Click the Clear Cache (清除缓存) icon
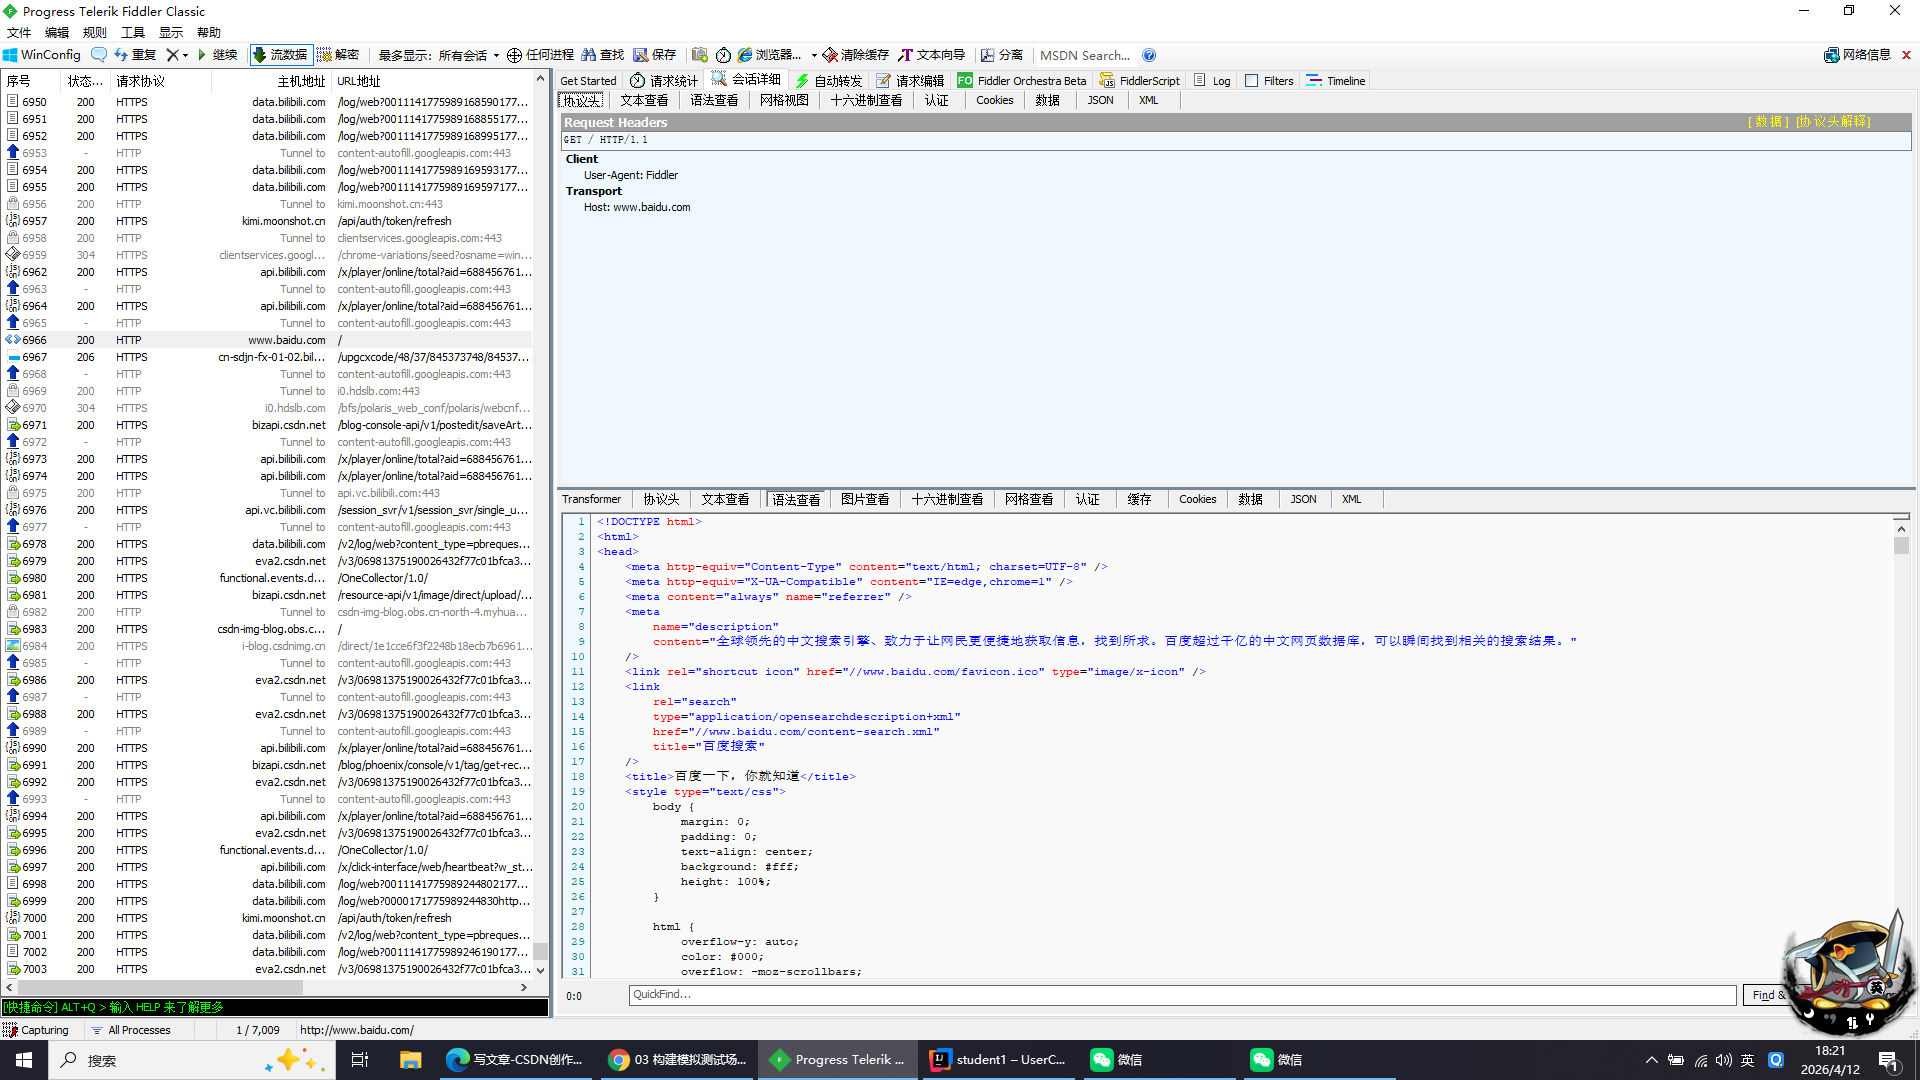The image size is (1920, 1080). tap(830, 55)
